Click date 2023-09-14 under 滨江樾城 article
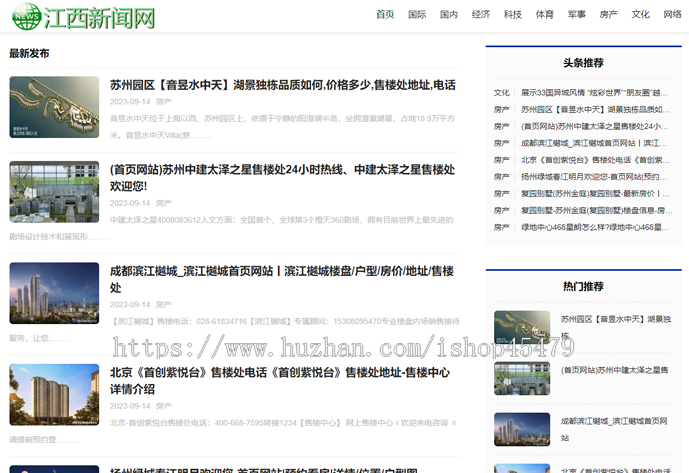The image size is (689, 473). [130, 305]
